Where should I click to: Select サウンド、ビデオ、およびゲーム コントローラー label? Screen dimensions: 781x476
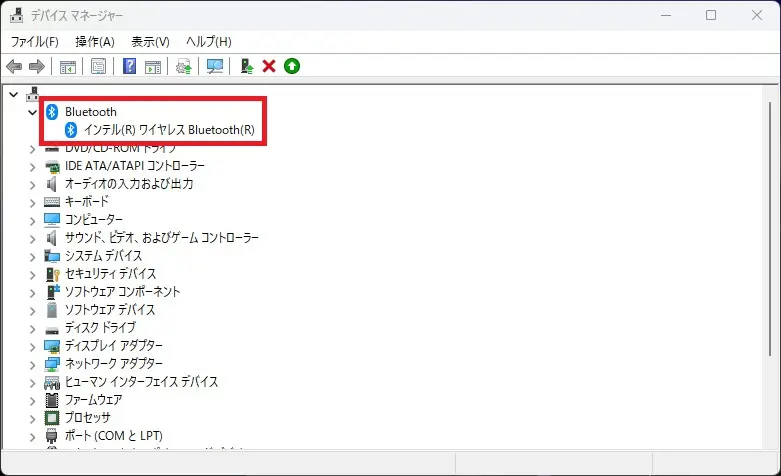[162, 238]
